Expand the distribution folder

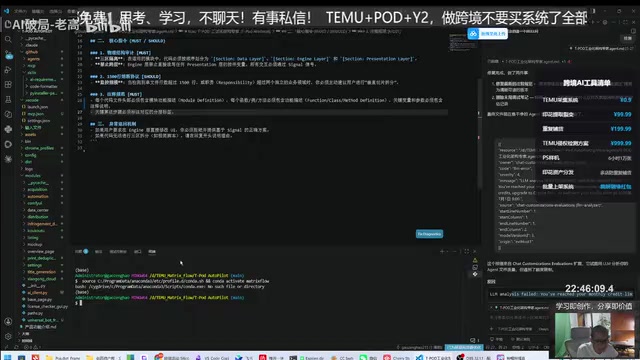click(38, 217)
